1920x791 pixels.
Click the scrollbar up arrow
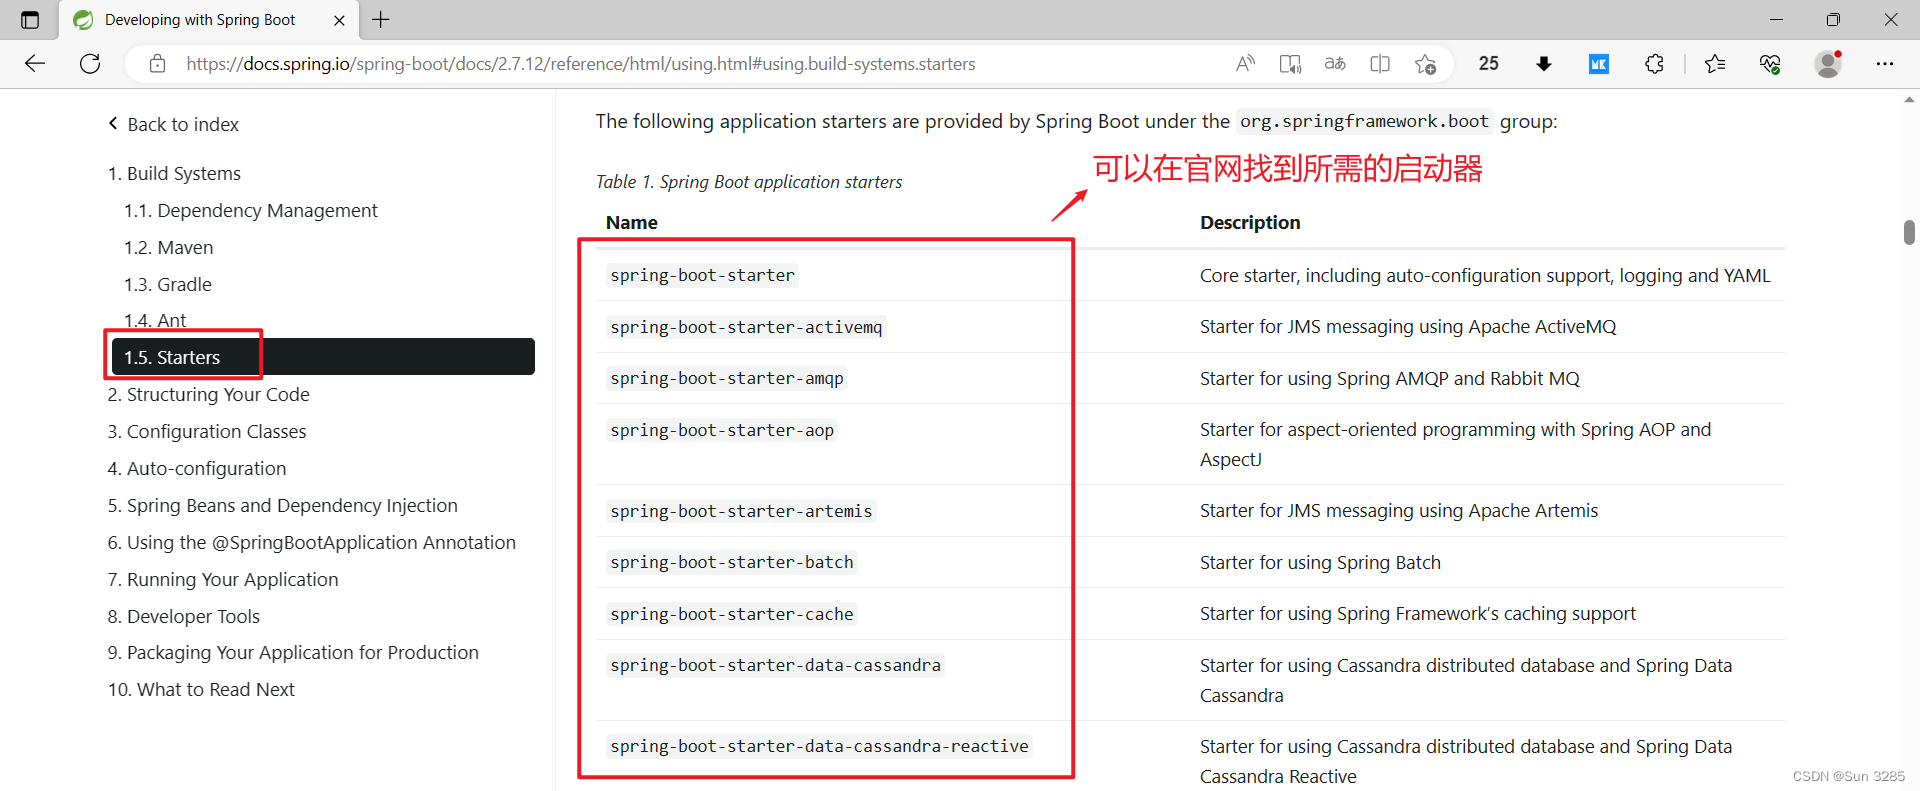pyautogui.click(x=1909, y=99)
